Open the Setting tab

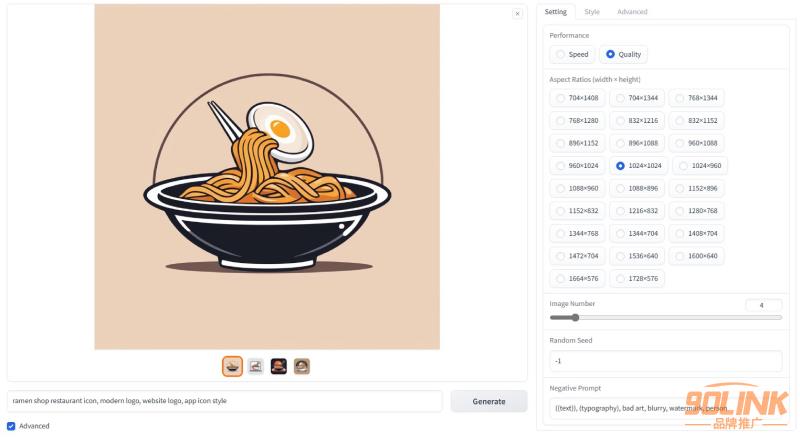pyautogui.click(x=556, y=12)
